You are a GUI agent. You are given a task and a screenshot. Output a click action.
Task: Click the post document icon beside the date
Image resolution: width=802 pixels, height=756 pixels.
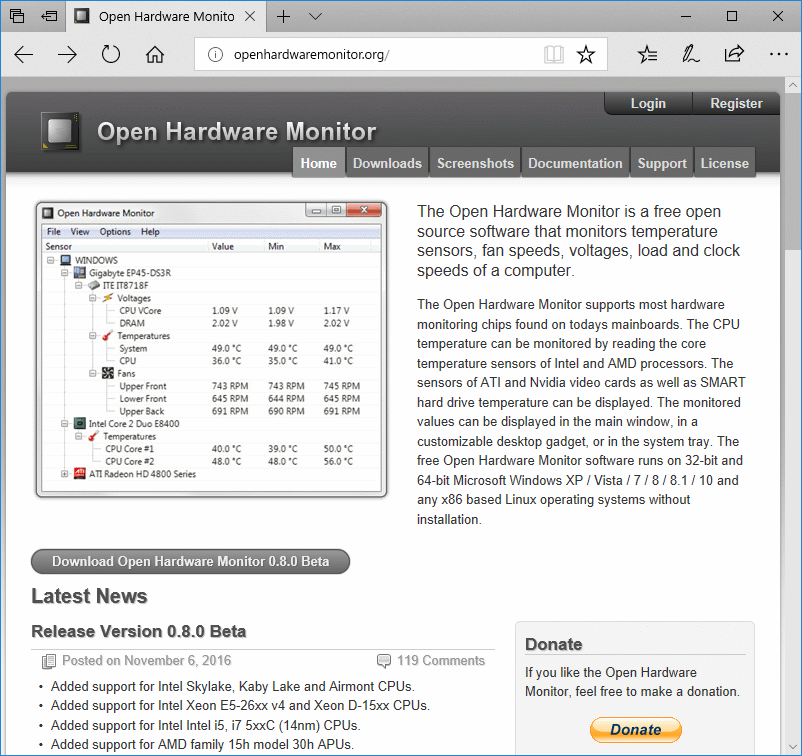coord(49,661)
